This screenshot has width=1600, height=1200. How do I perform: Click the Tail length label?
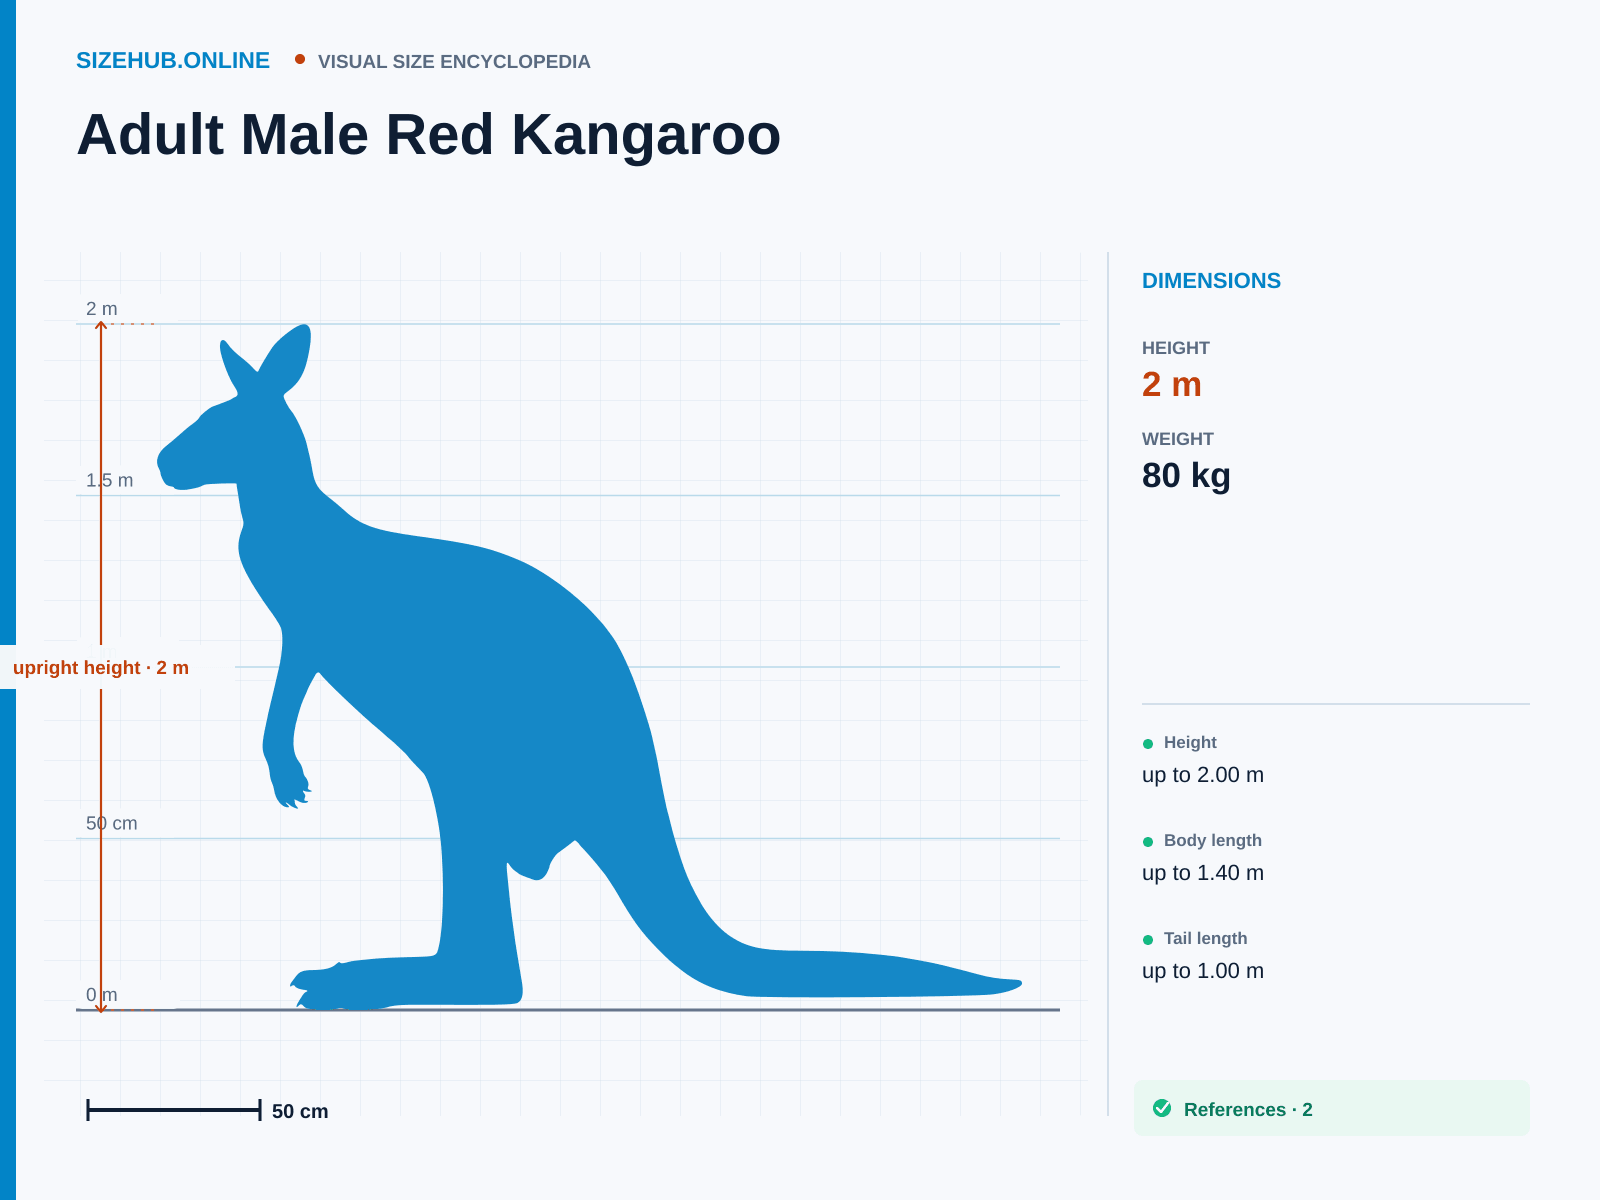click(x=1206, y=939)
